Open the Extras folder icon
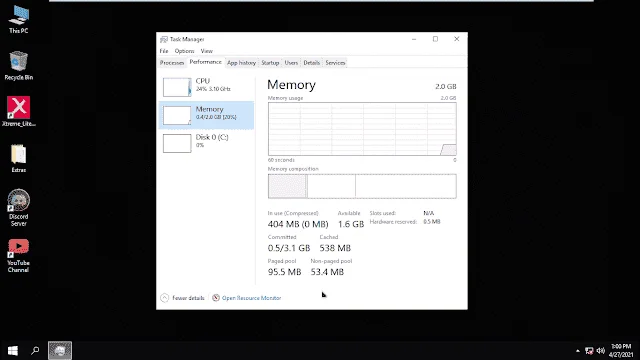The height and width of the screenshot is (360, 640). [18, 158]
